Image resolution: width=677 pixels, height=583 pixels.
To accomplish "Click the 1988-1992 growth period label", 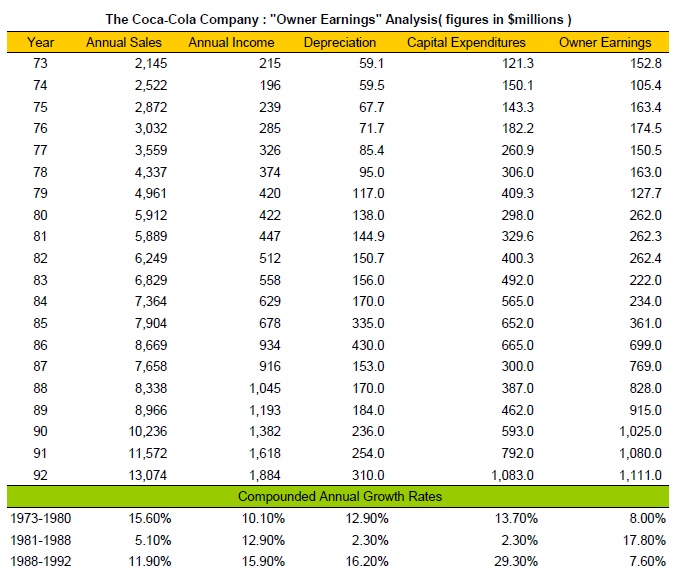I will pyautogui.click(x=41, y=561).
